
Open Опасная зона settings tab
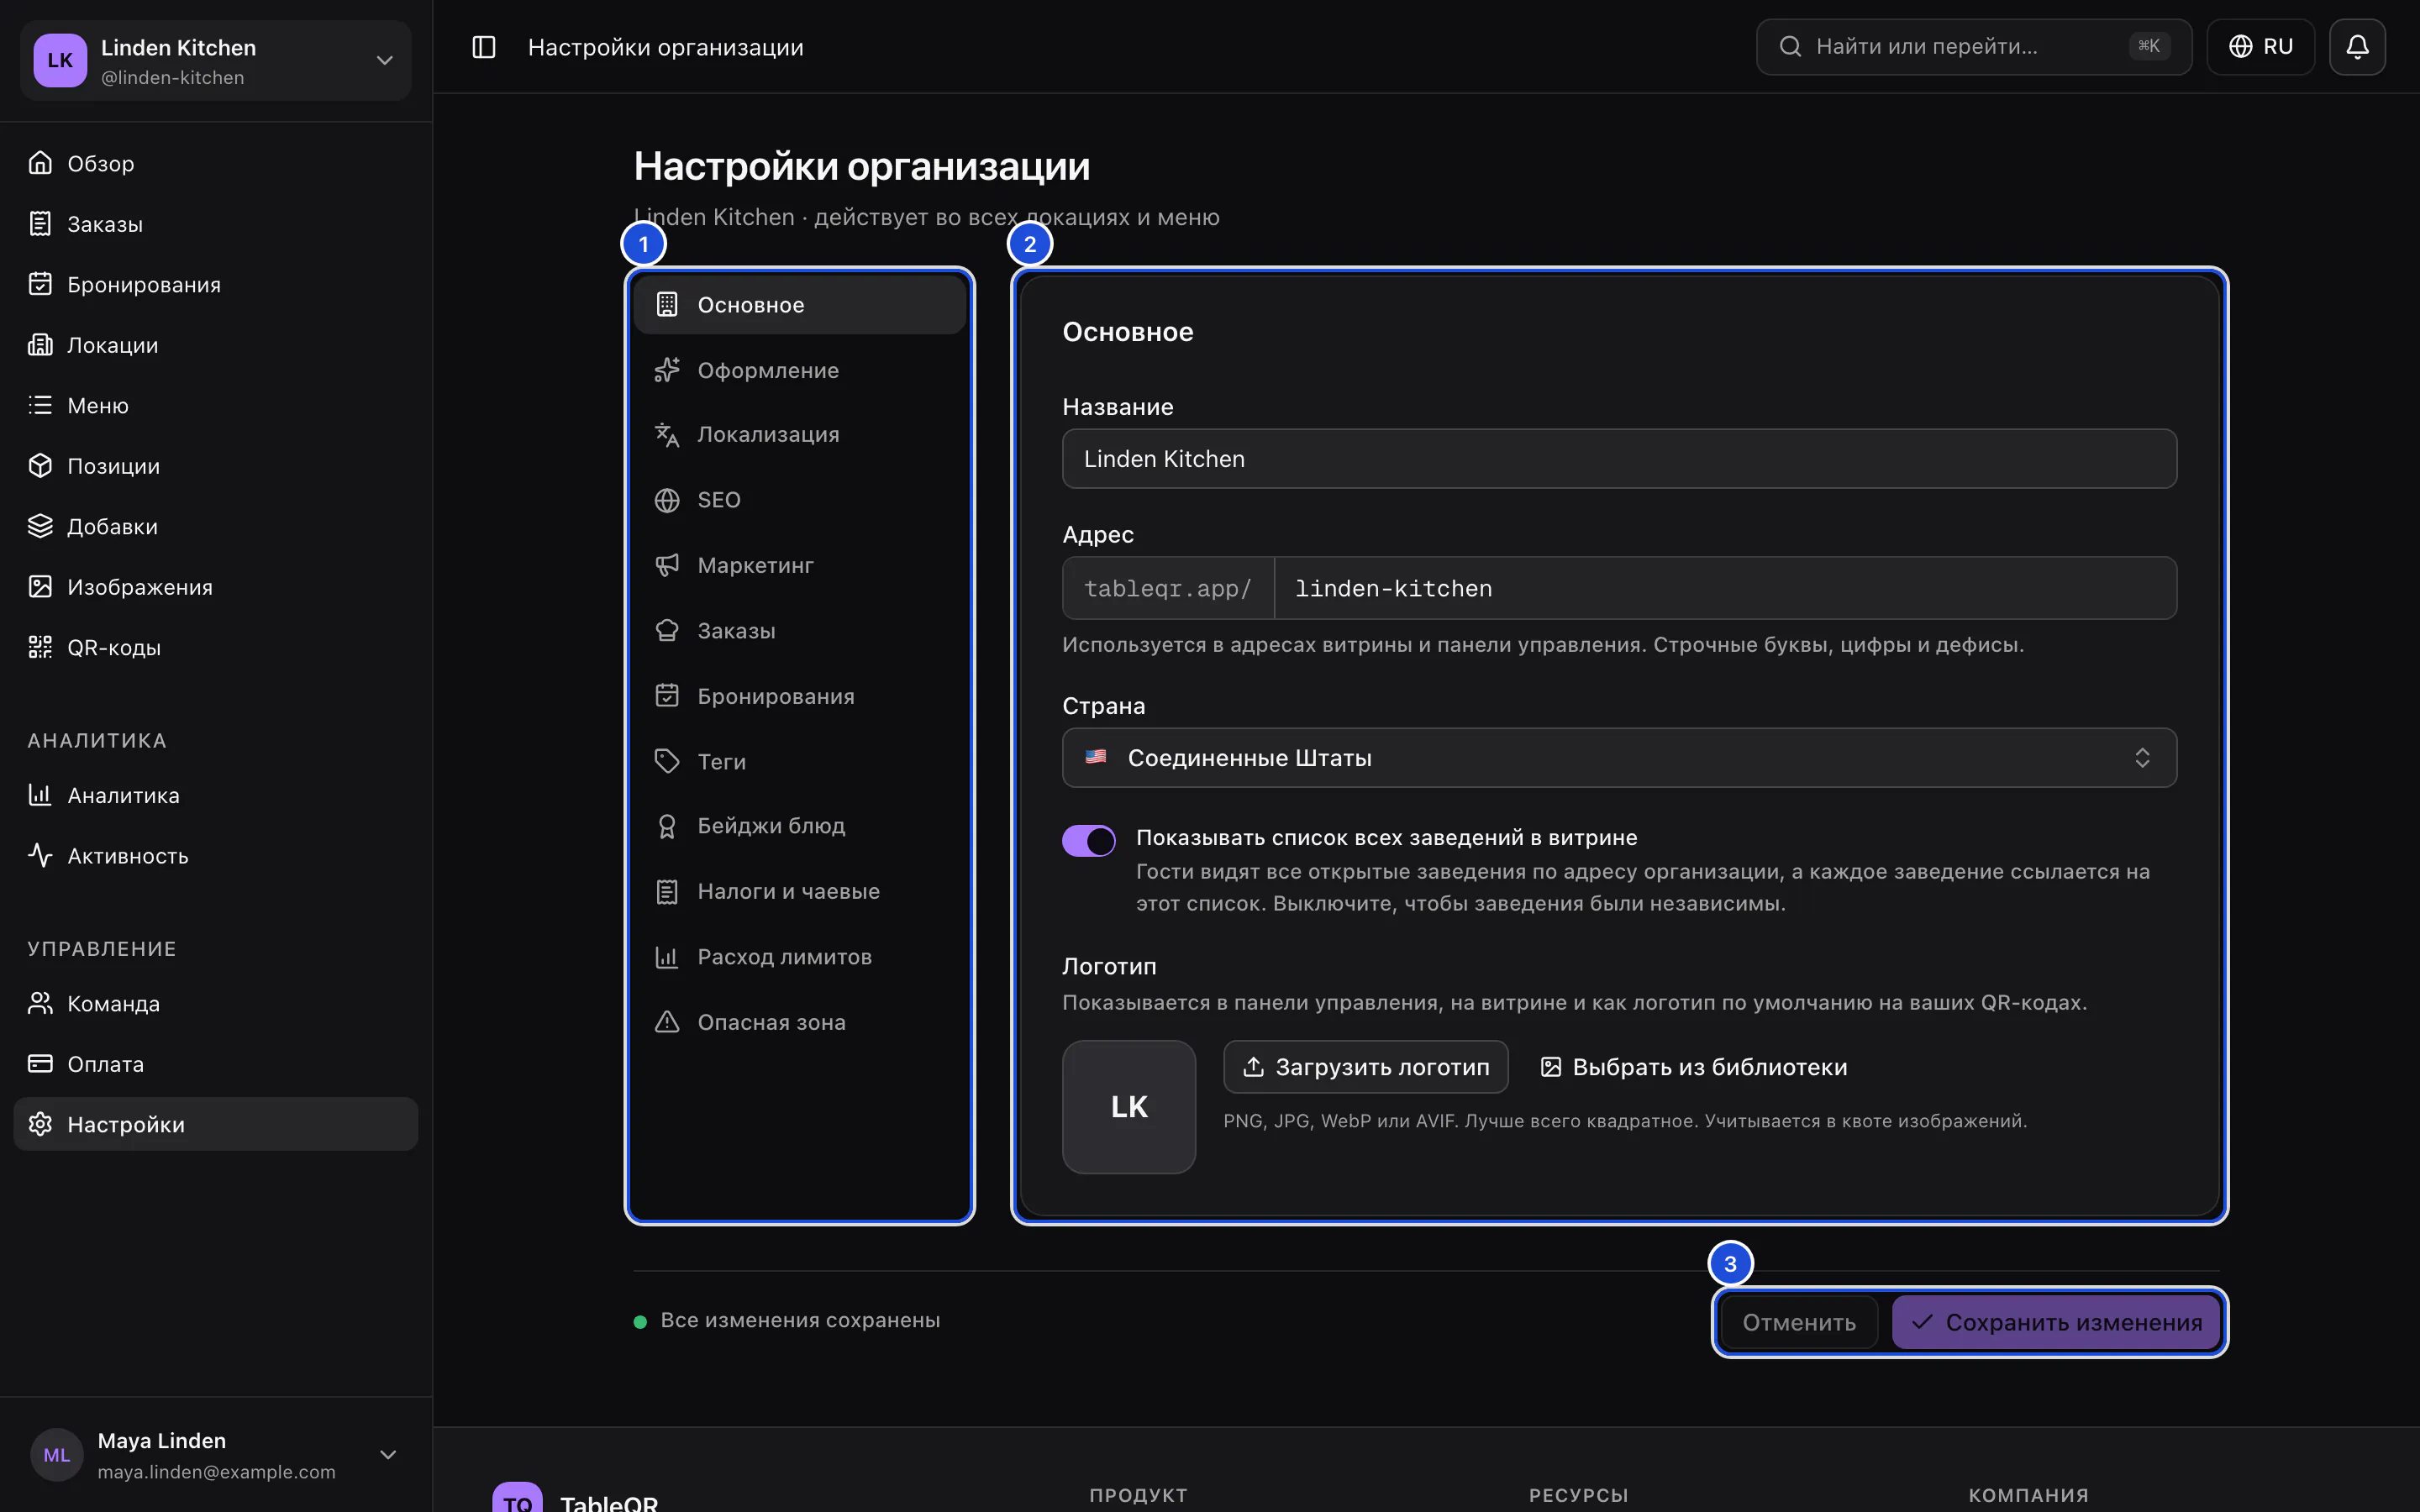click(x=800, y=1022)
